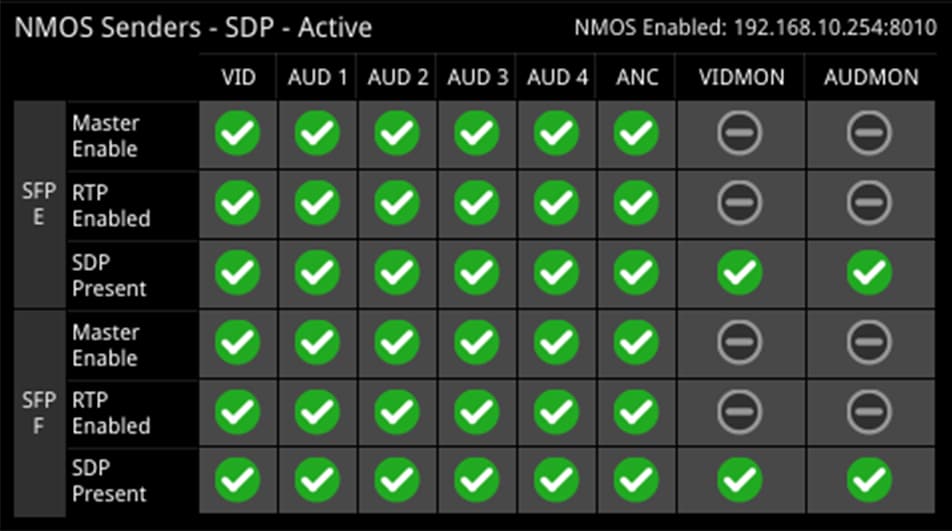Select the VIDMON column header
Viewport: 952px width, 531px height.
(x=741, y=77)
